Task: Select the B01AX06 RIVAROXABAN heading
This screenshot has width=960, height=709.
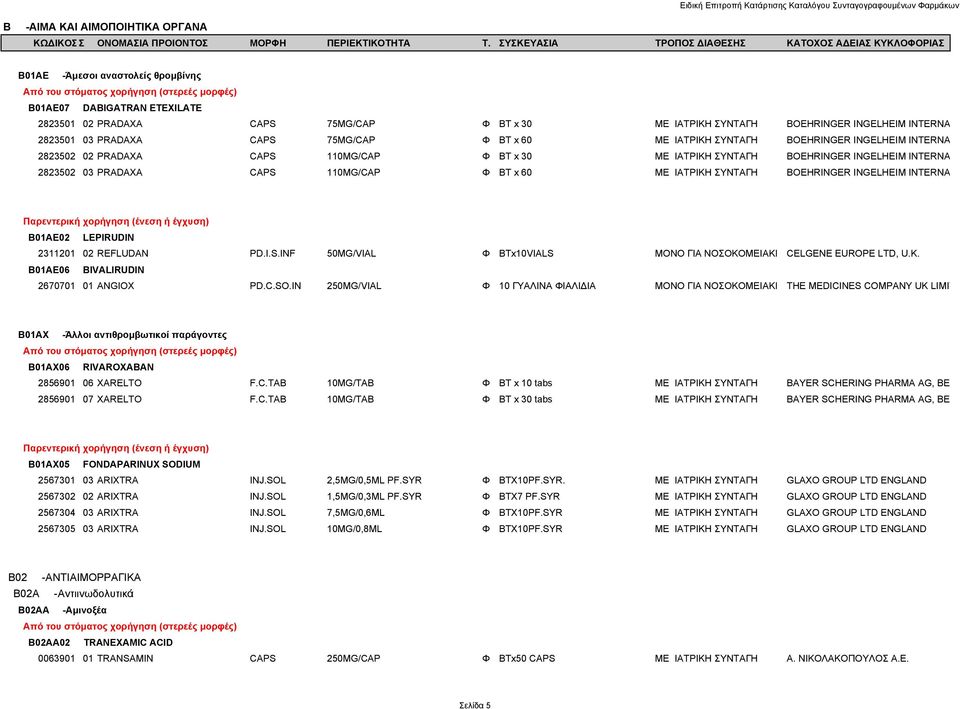Action: pos(91,367)
